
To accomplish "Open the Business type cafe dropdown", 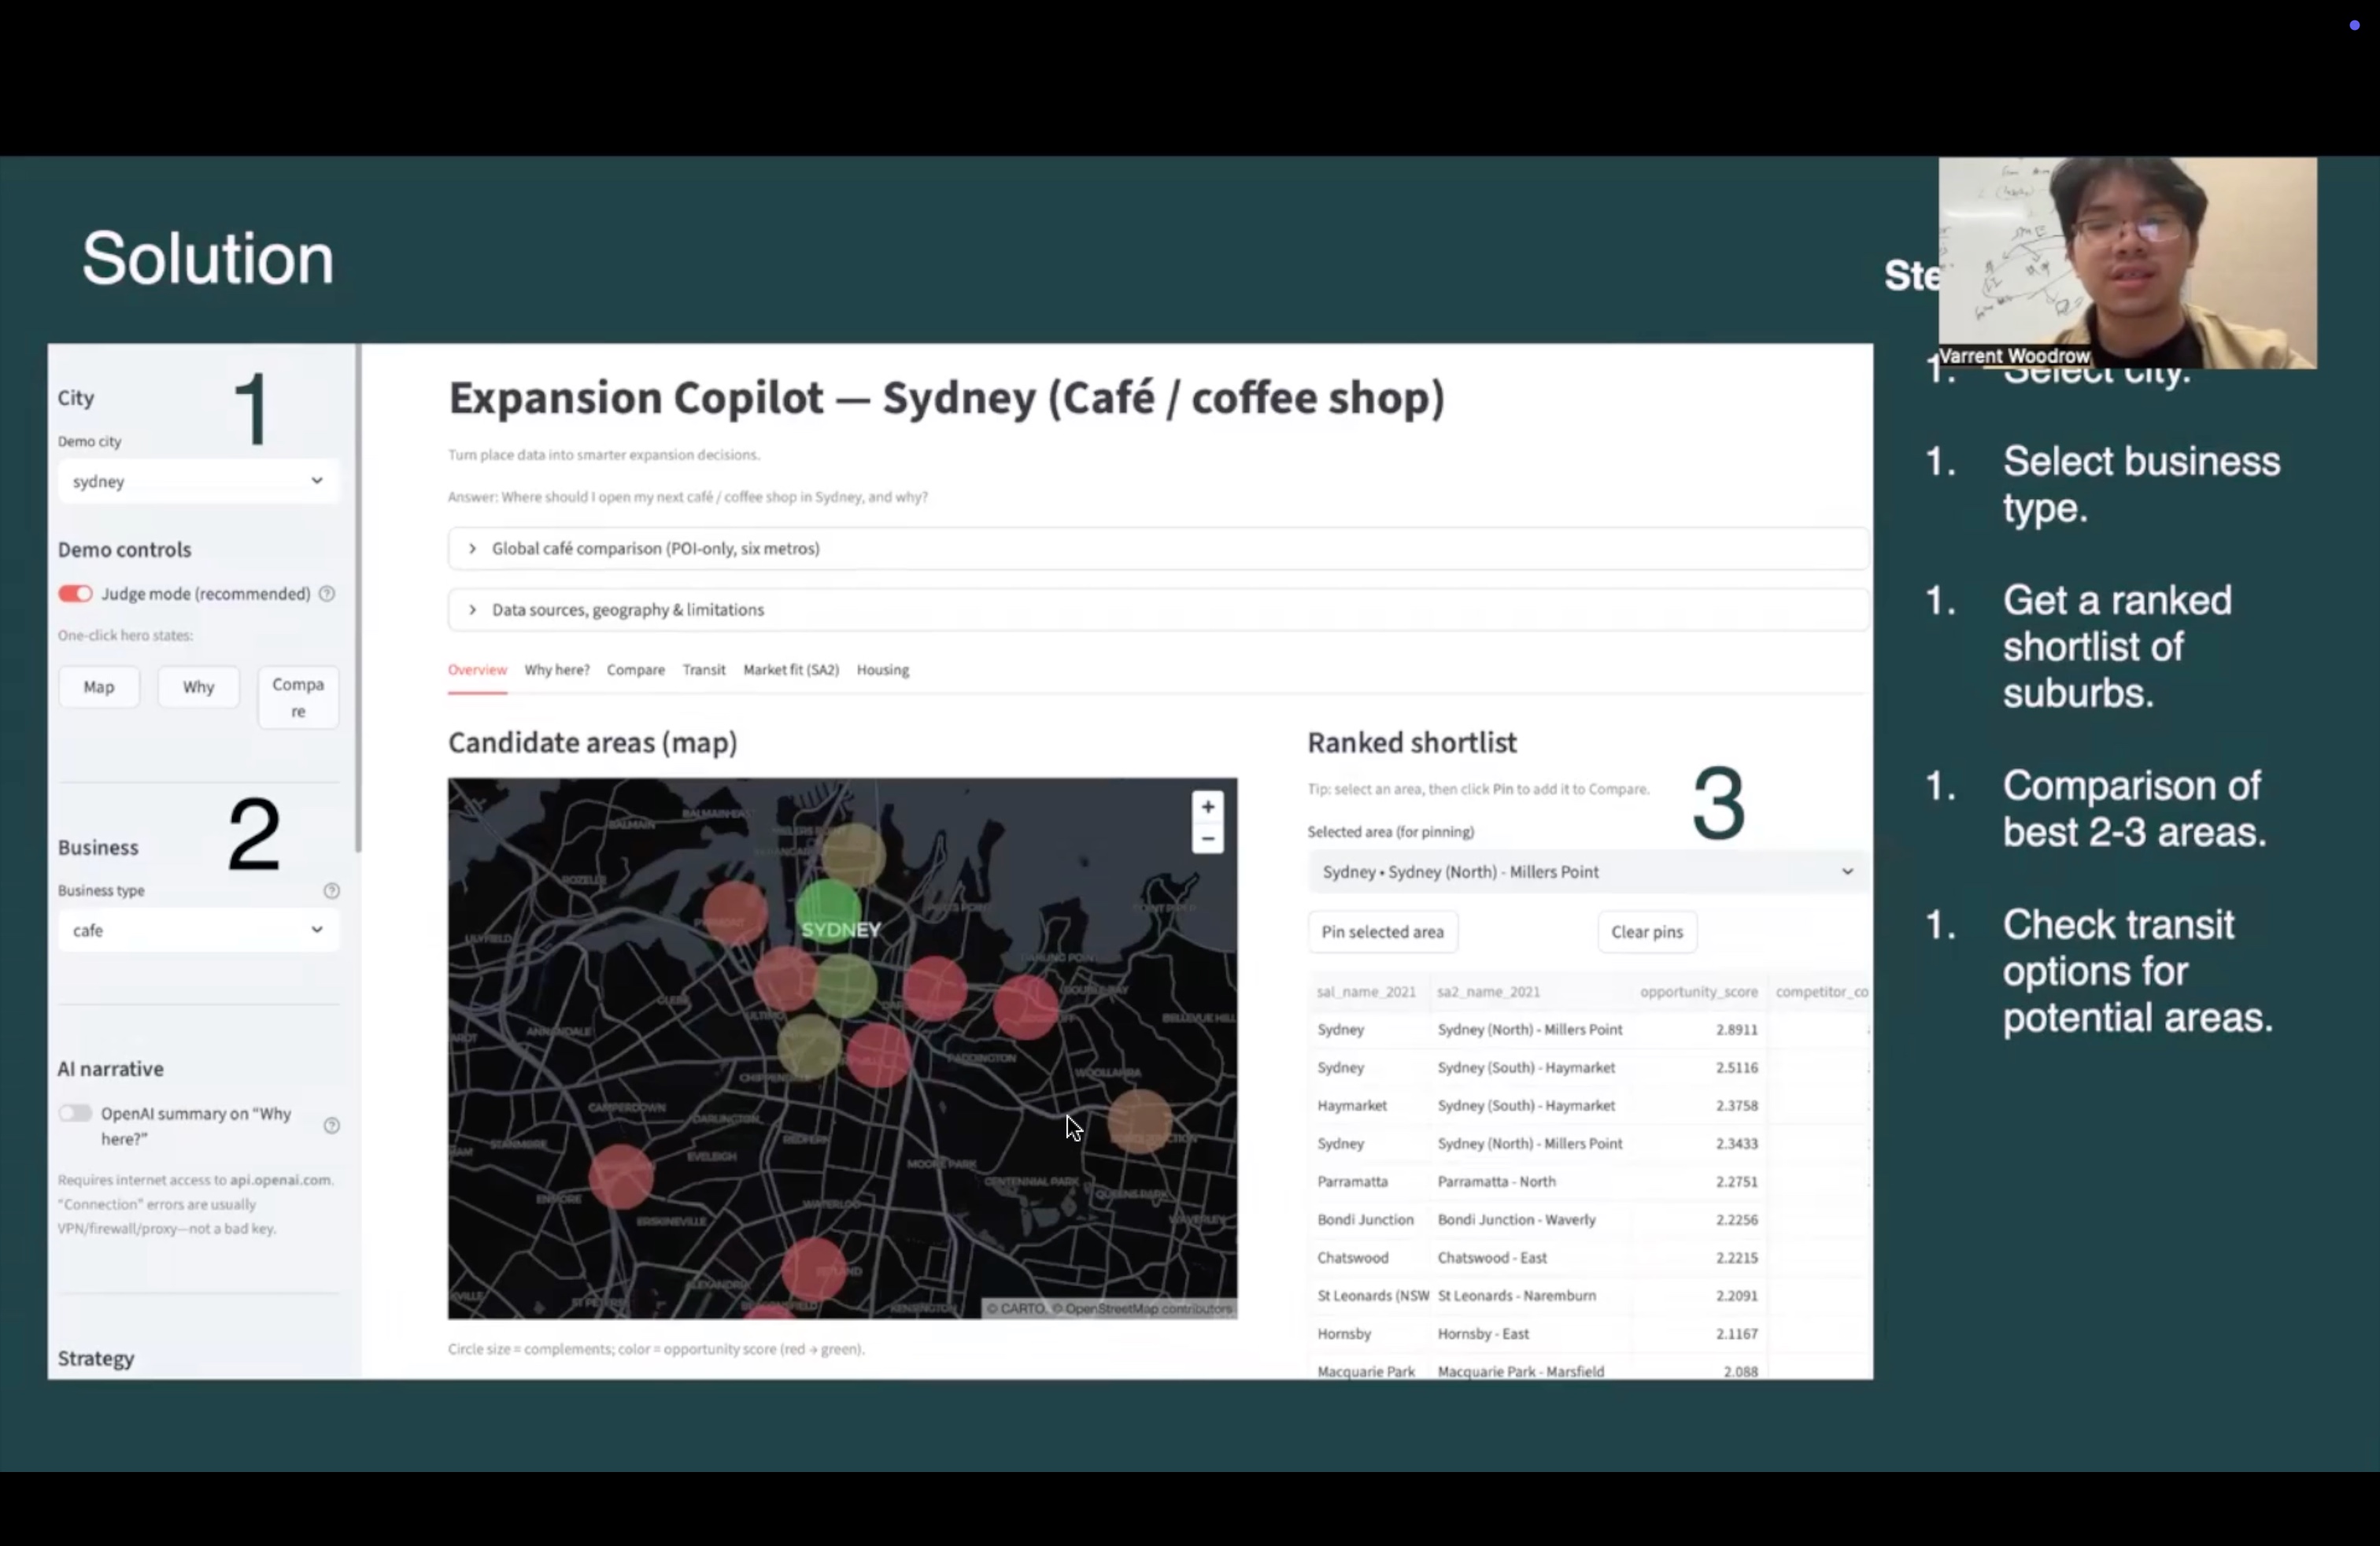I will (x=197, y=930).
